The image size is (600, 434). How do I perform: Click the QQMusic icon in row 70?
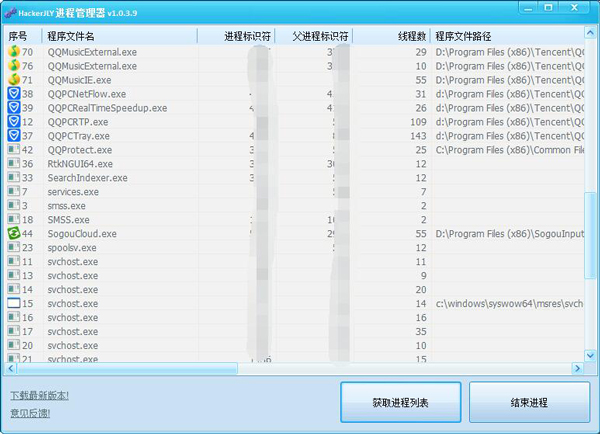[14, 51]
